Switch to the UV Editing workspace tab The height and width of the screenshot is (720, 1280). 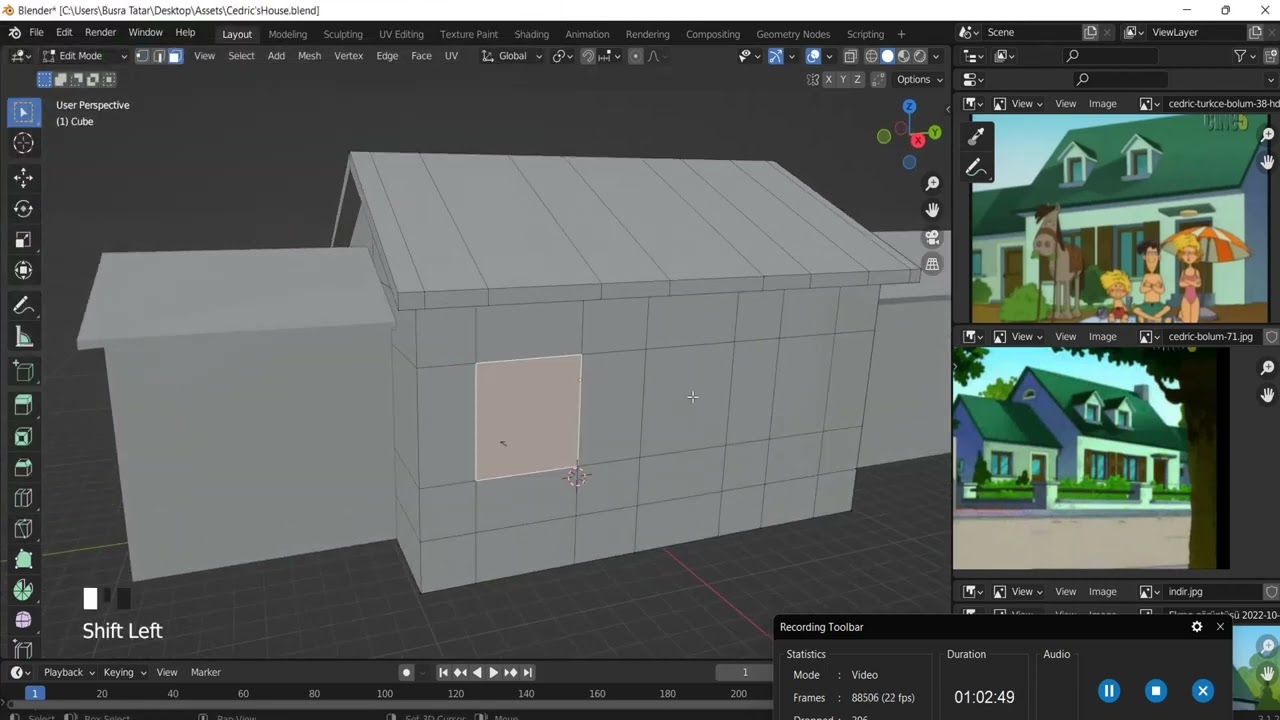(401, 34)
